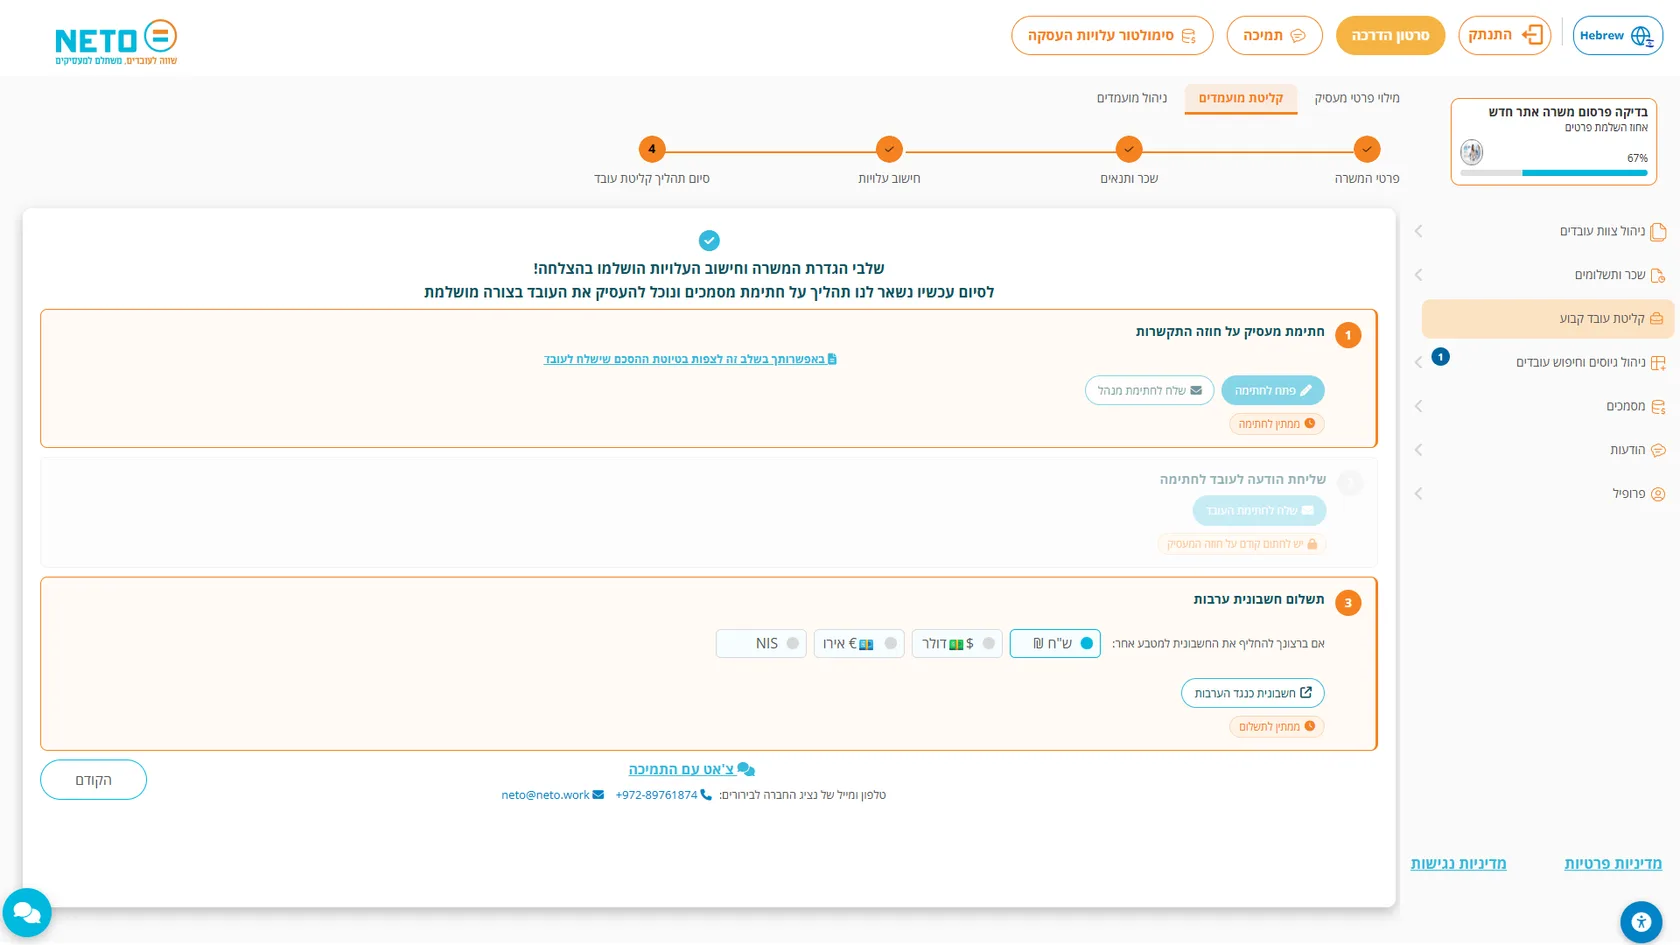Switch to the מילוי פרטי מעסיק tab
This screenshot has height=945, width=1680.
coord(1357,98)
